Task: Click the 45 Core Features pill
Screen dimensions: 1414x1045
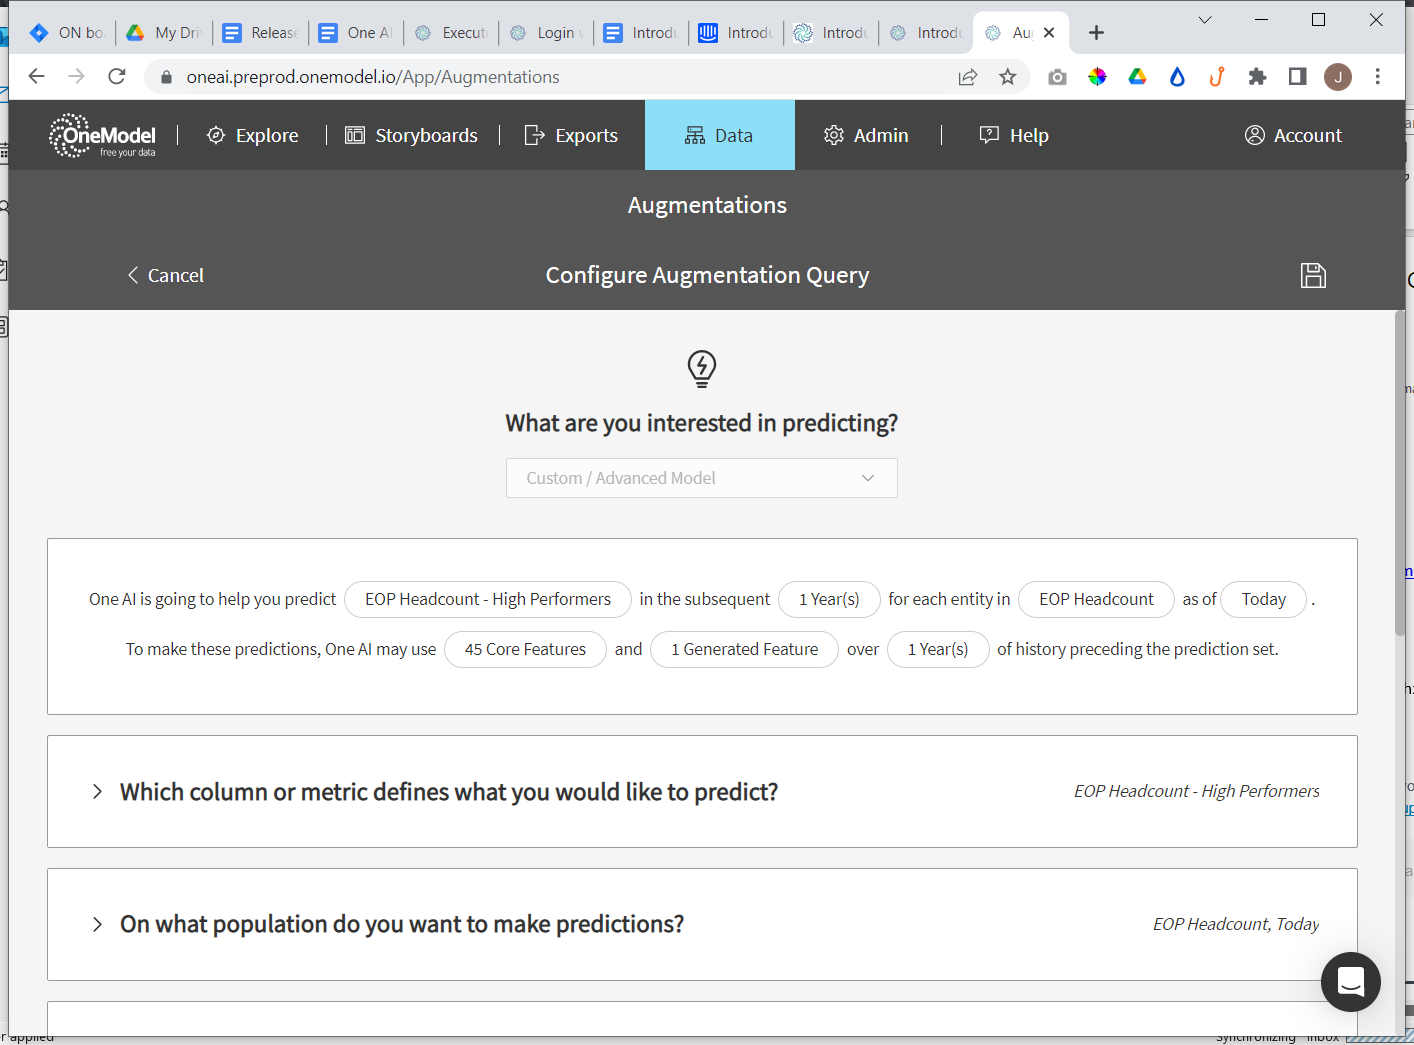Action: (525, 649)
